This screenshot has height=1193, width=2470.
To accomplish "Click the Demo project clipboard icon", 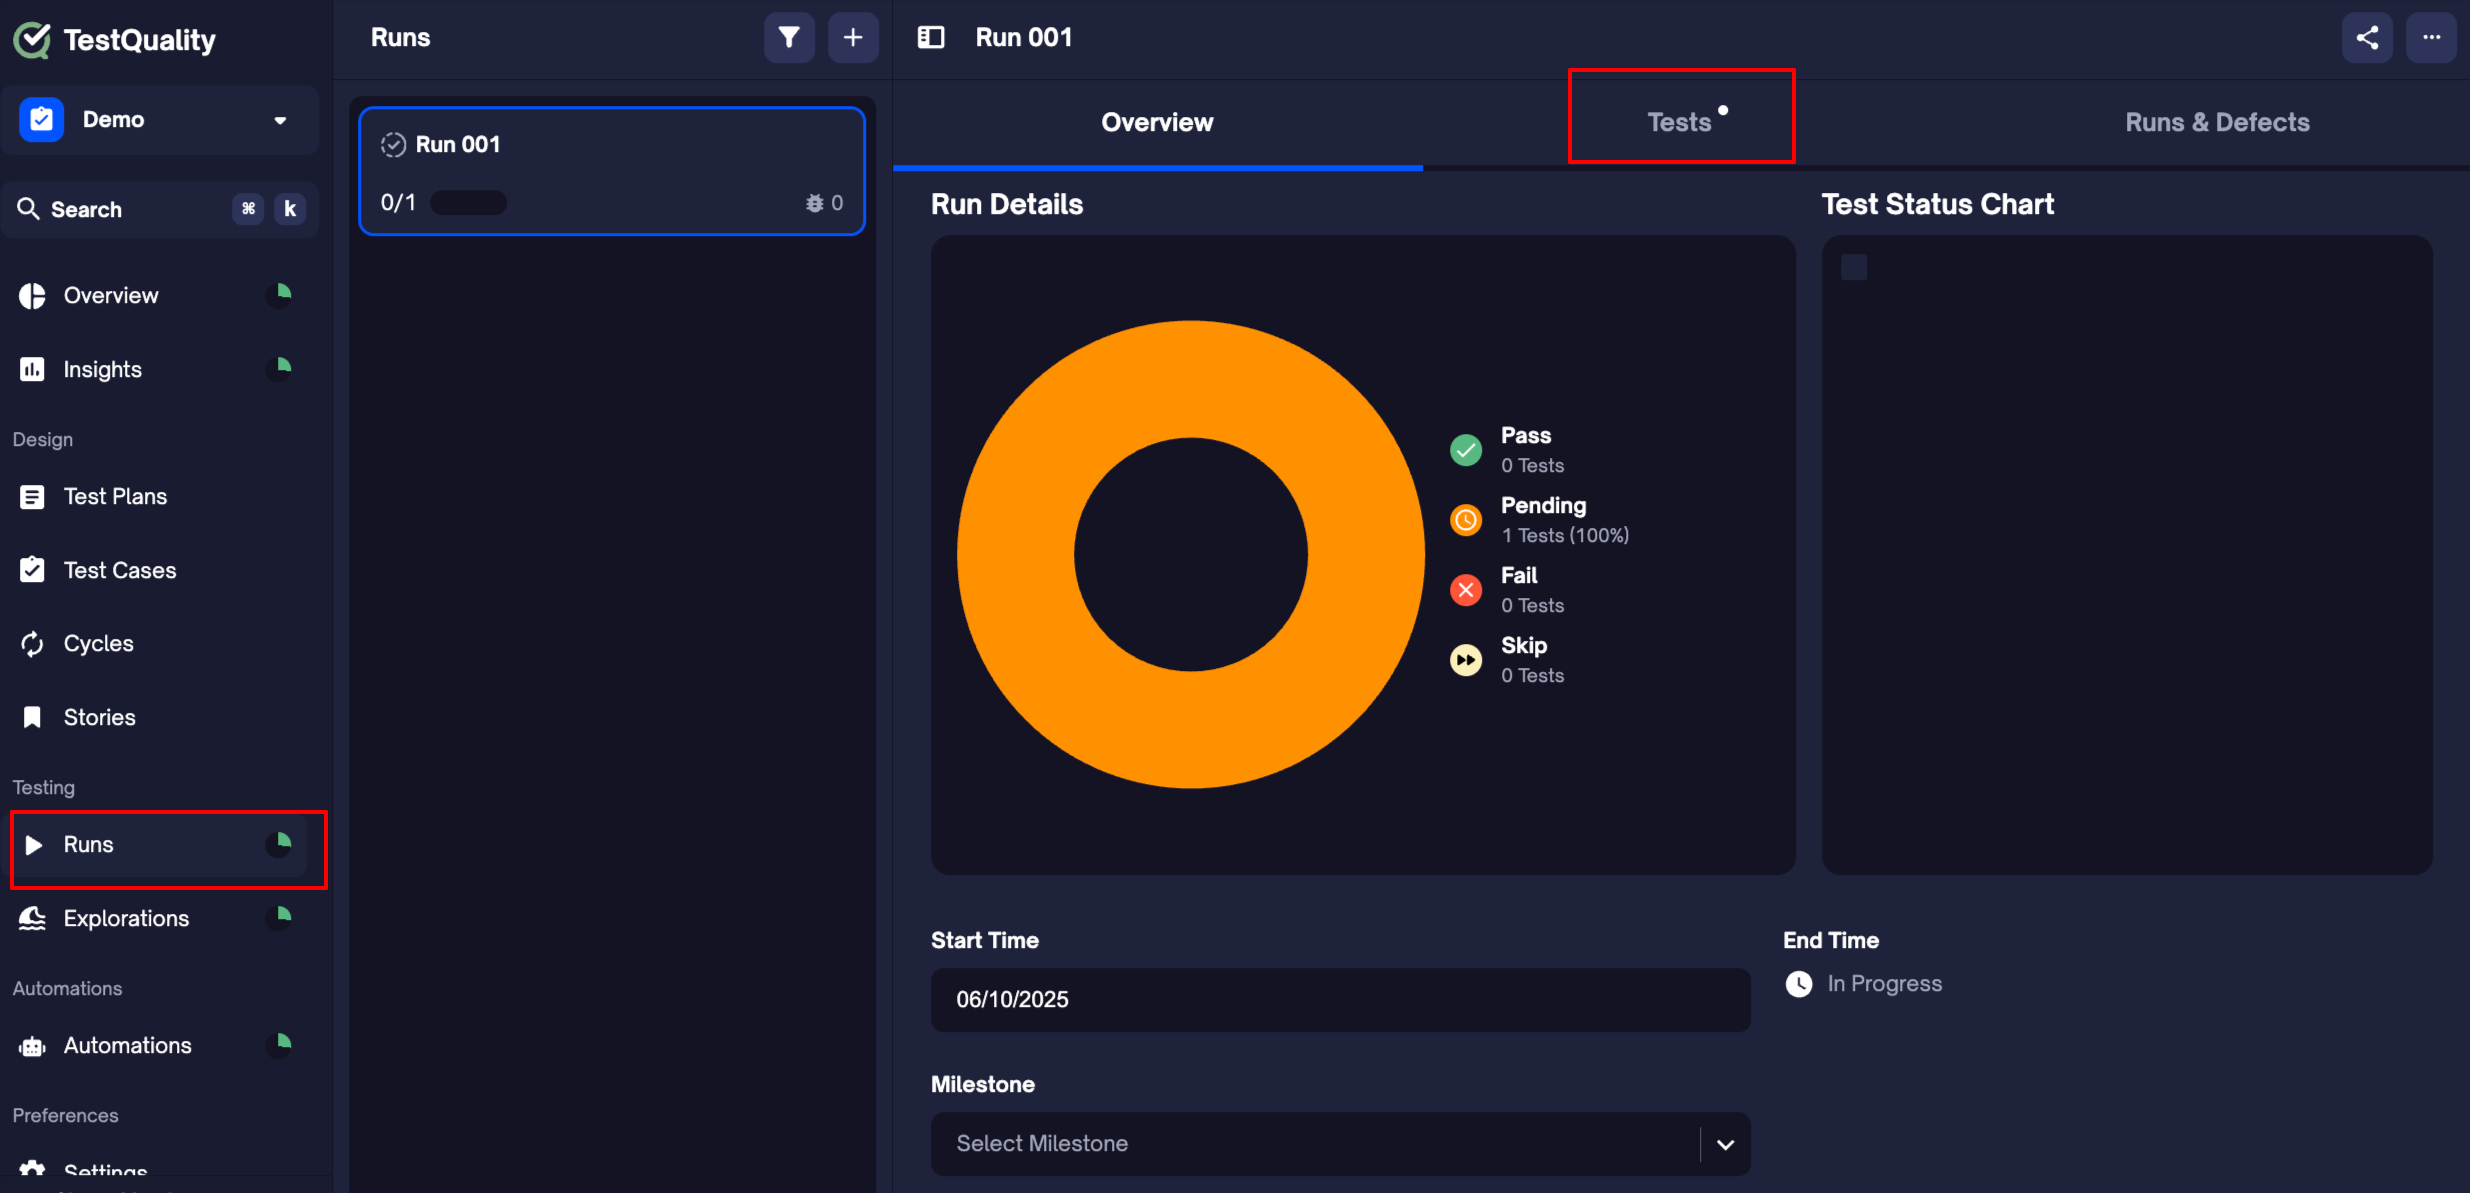I will coord(41,120).
